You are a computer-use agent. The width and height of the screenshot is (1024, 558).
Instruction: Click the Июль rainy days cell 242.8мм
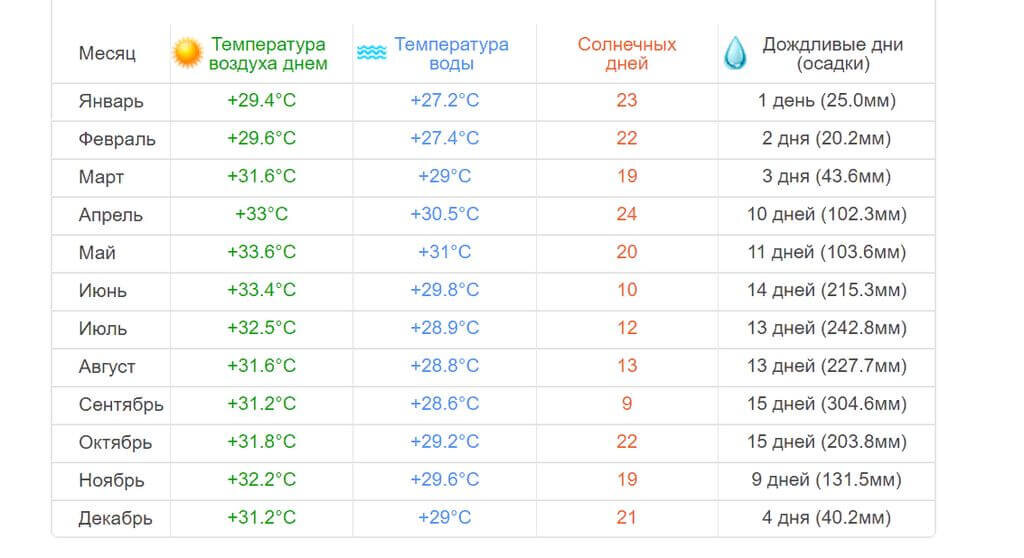tap(827, 328)
